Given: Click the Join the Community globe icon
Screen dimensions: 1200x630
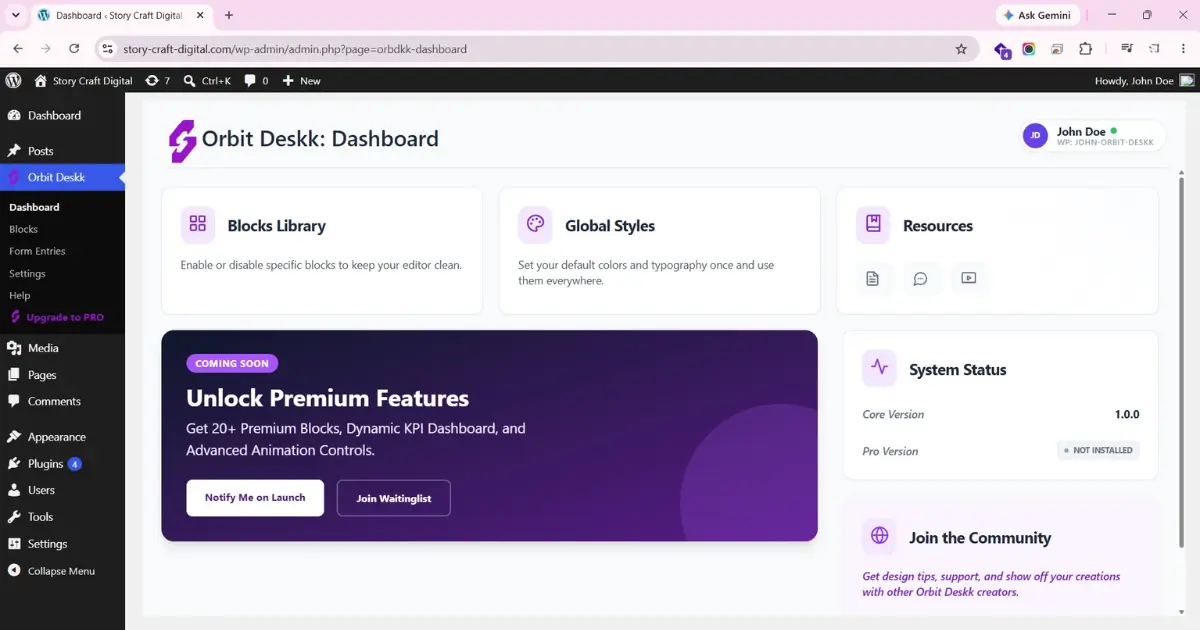Looking at the screenshot, I should tap(880, 536).
